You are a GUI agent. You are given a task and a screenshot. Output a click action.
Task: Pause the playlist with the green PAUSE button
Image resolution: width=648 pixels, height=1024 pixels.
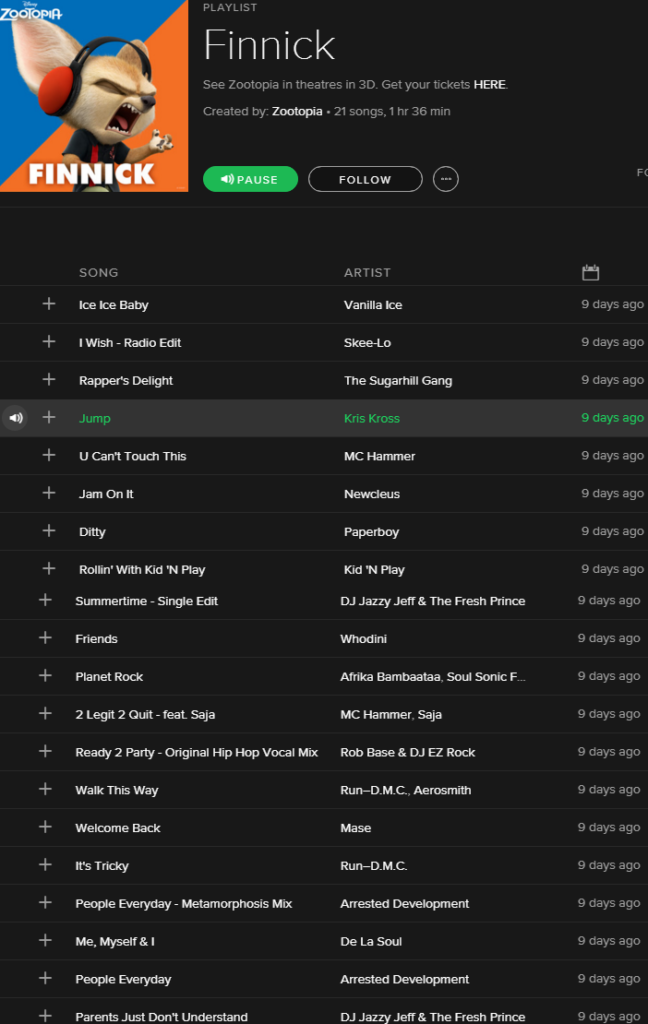tap(250, 179)
